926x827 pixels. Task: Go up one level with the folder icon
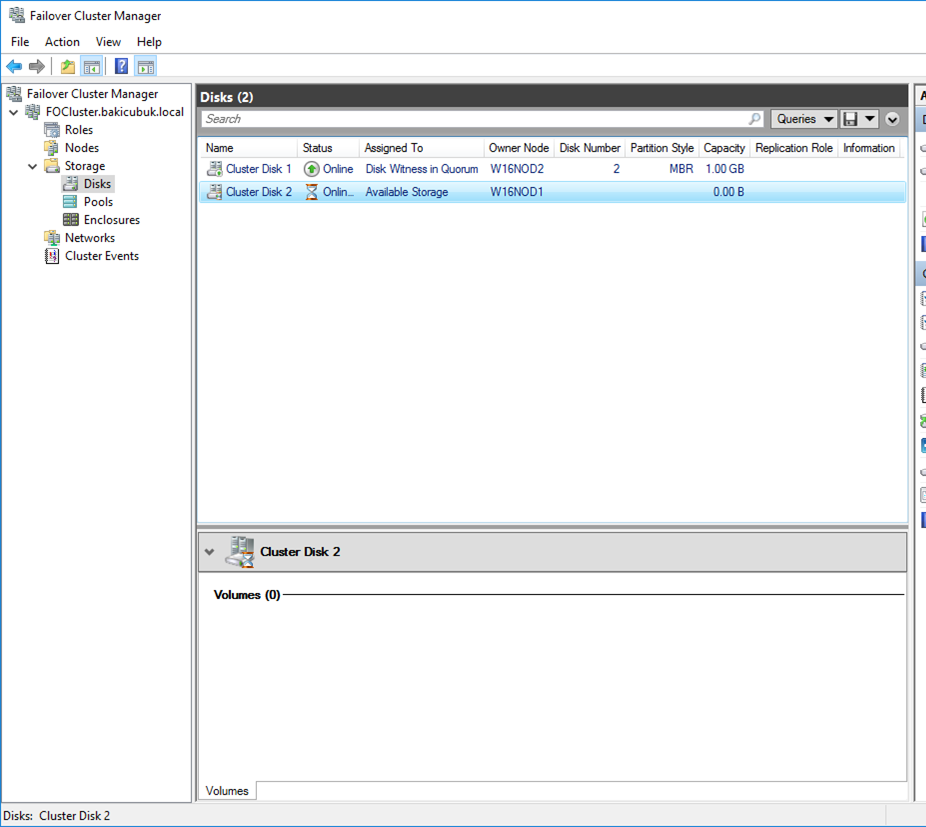click(68, 67)
